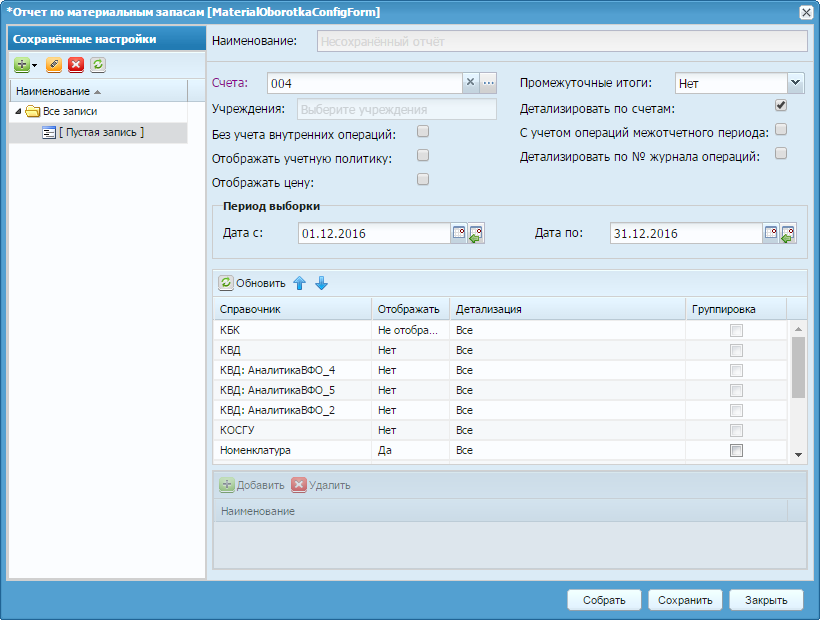Click the disabled Добавить button
Viewport: 820px width, 620px height.
[252, 485]
